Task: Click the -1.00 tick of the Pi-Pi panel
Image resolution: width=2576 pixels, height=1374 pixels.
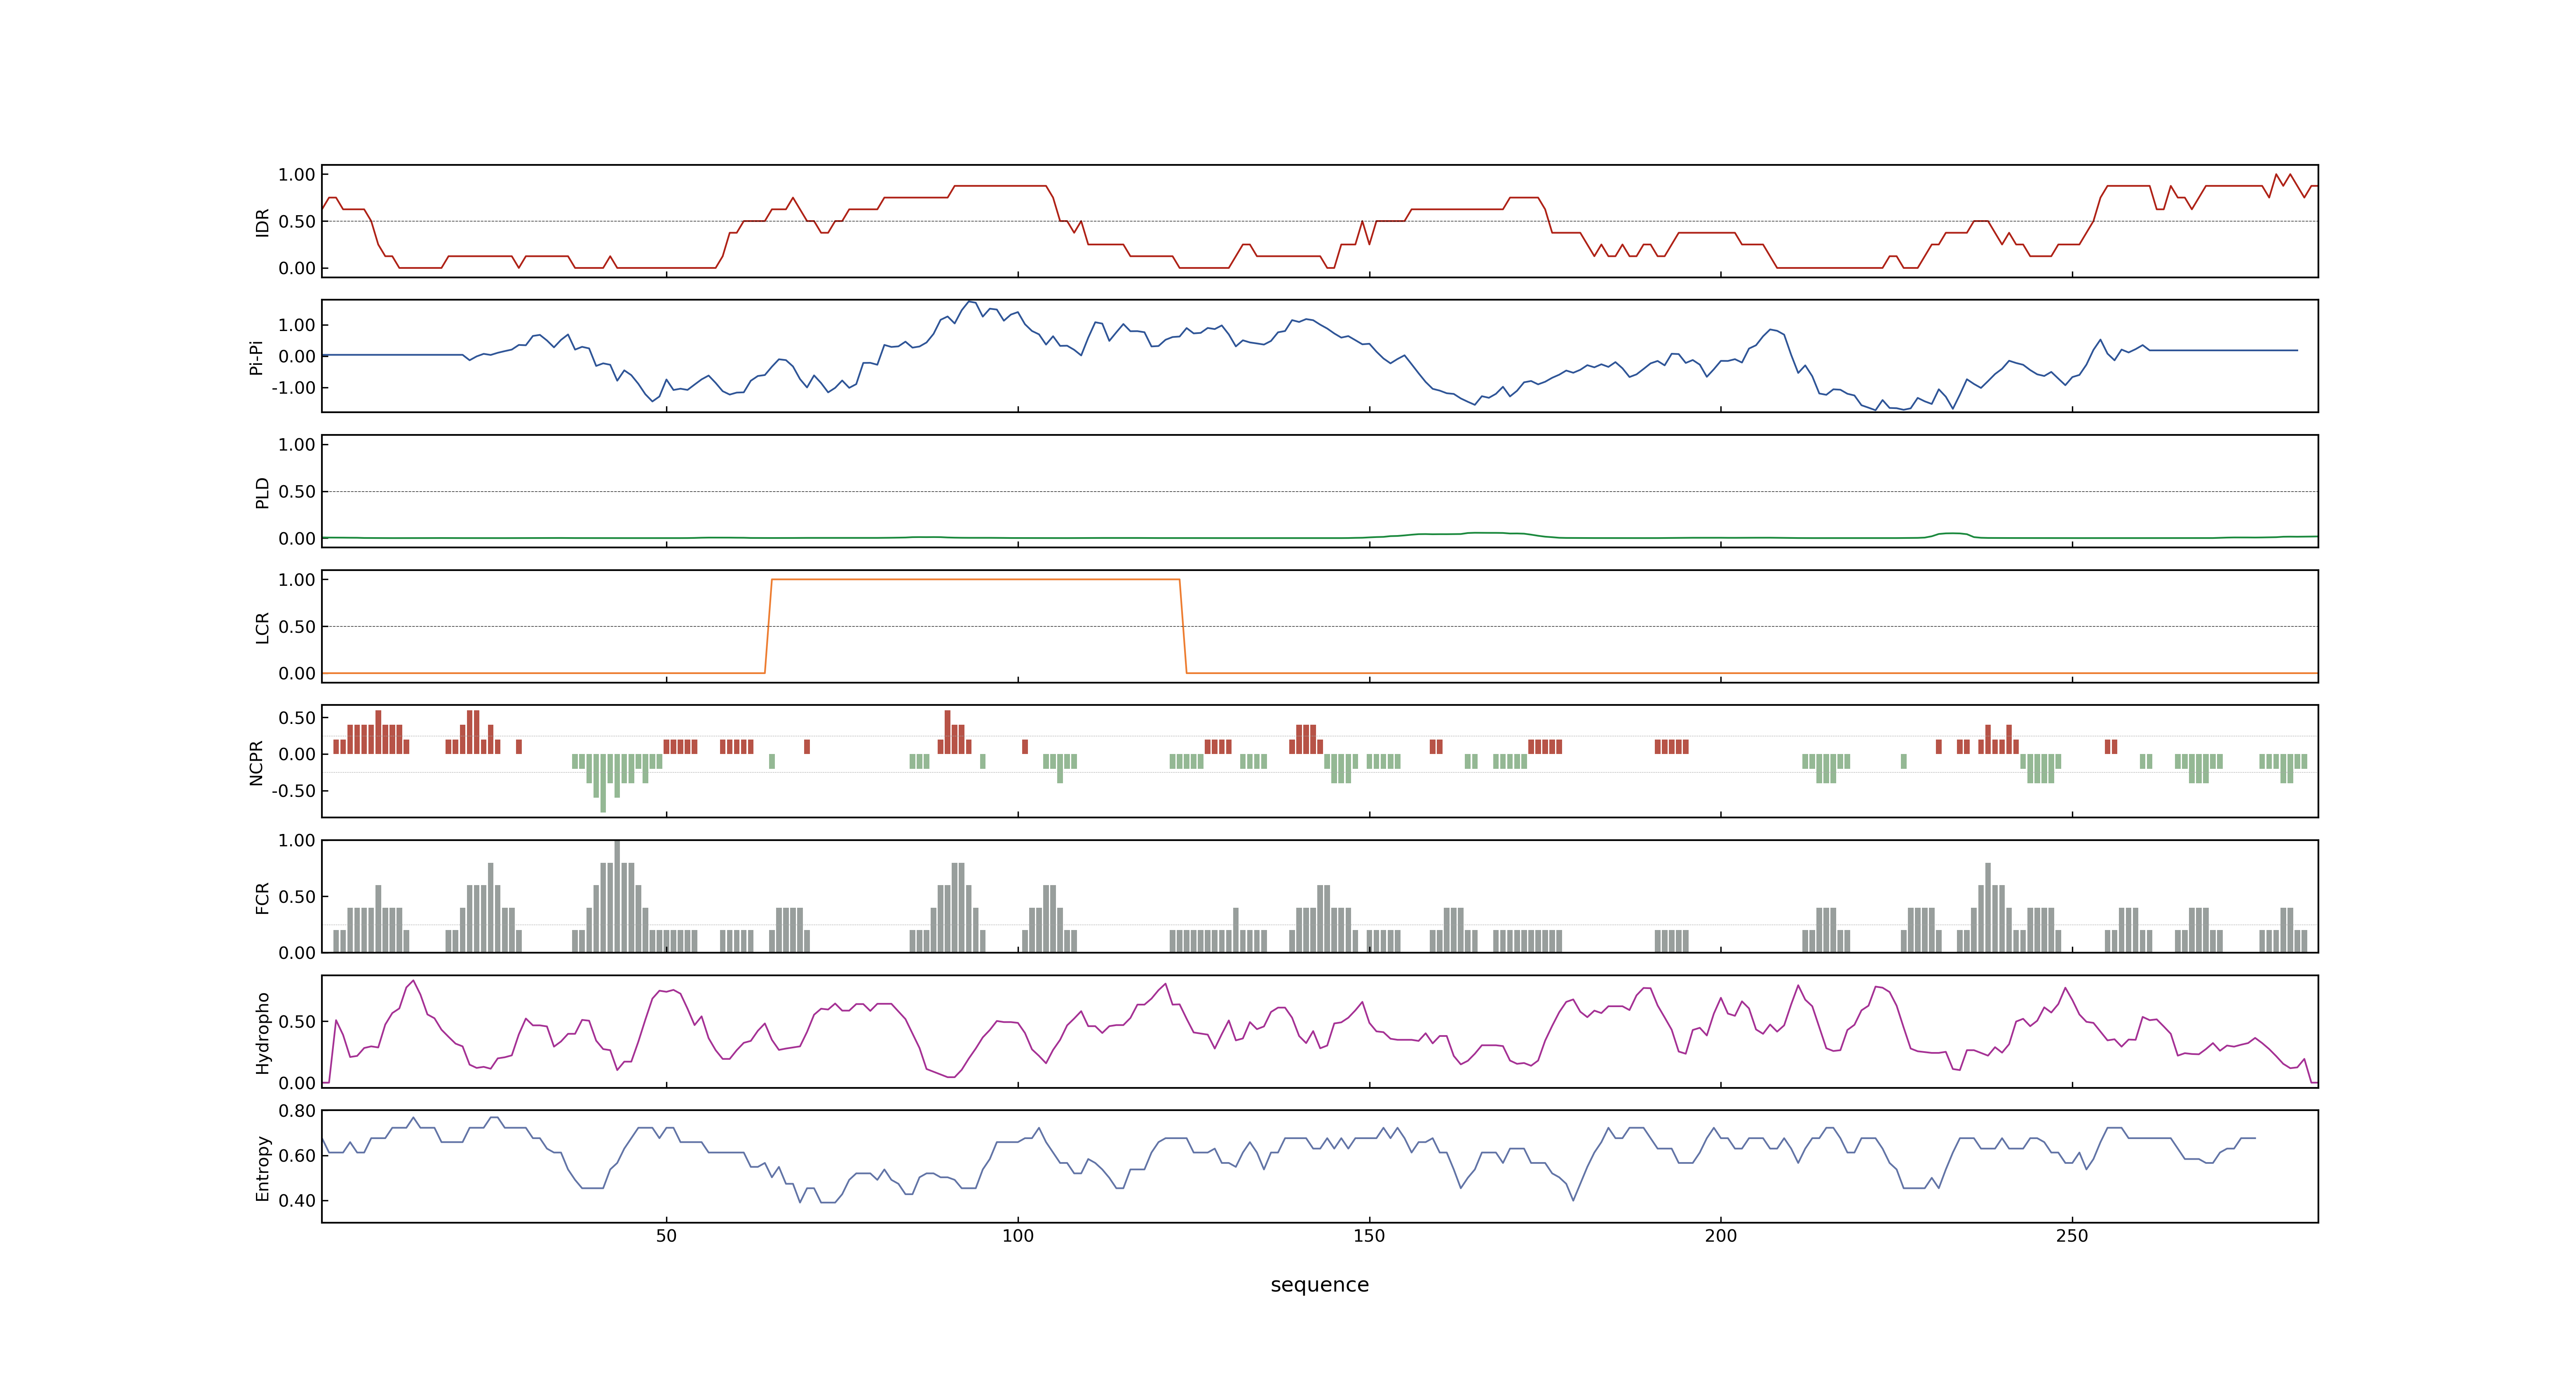Action: point(293,388)
